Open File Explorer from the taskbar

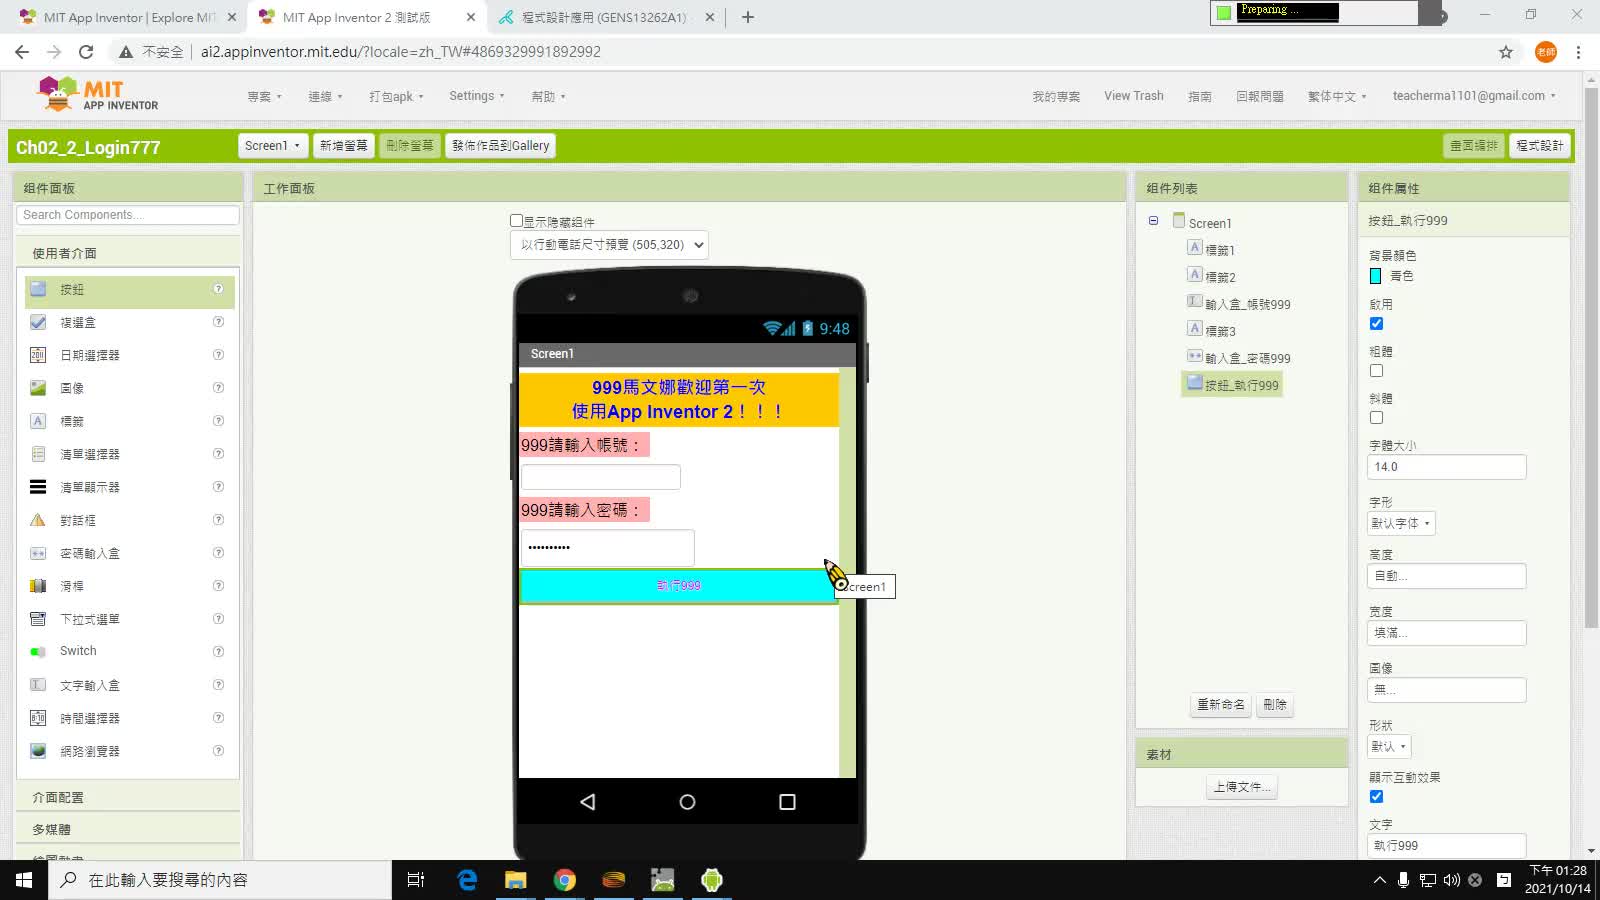click(x=515, y=880)
